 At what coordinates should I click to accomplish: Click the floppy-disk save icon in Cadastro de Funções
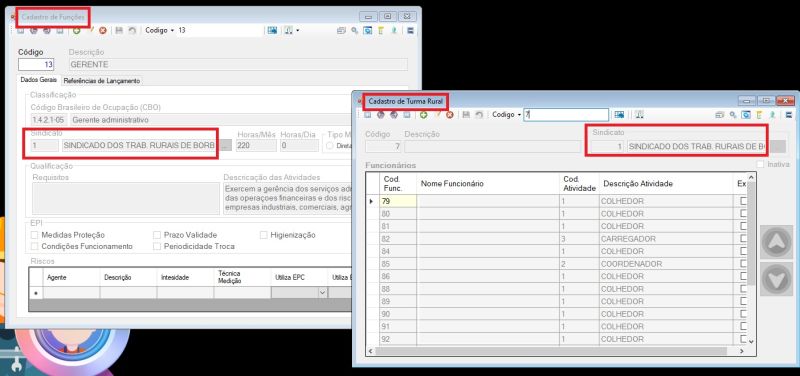[x=119, y=31]
